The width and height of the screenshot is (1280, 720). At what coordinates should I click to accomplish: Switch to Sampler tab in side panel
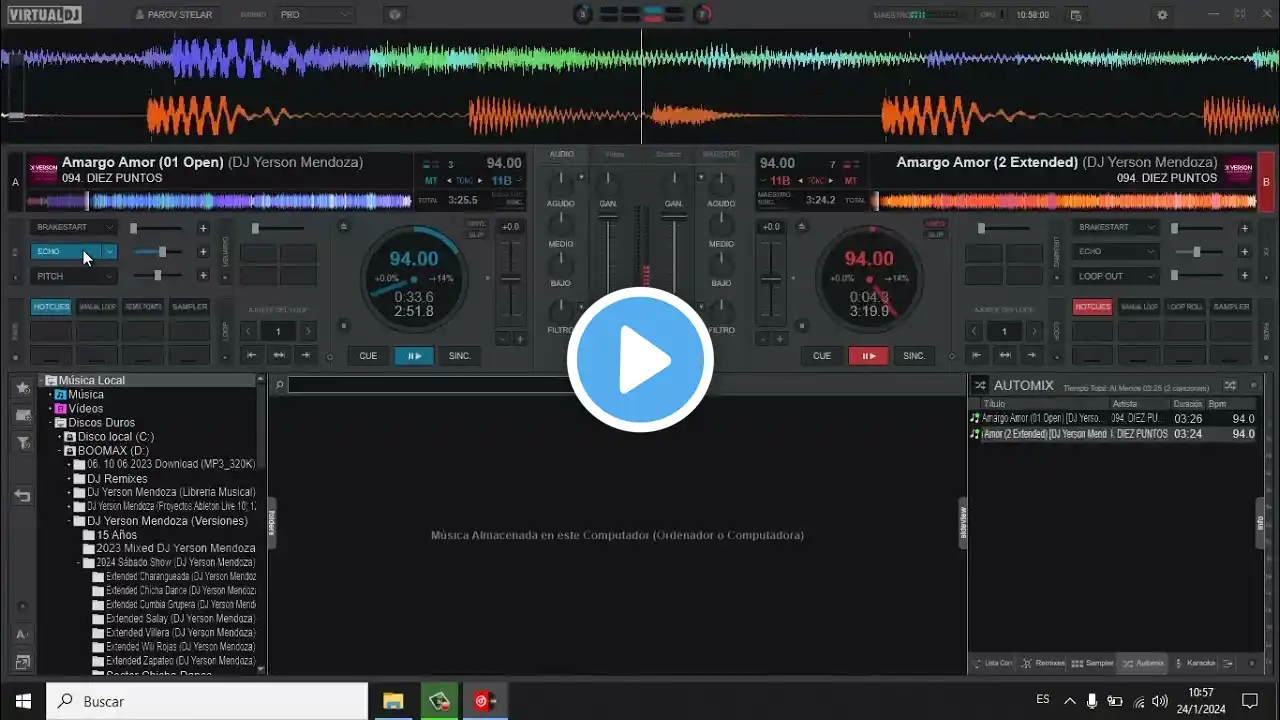pos(1092,663)
